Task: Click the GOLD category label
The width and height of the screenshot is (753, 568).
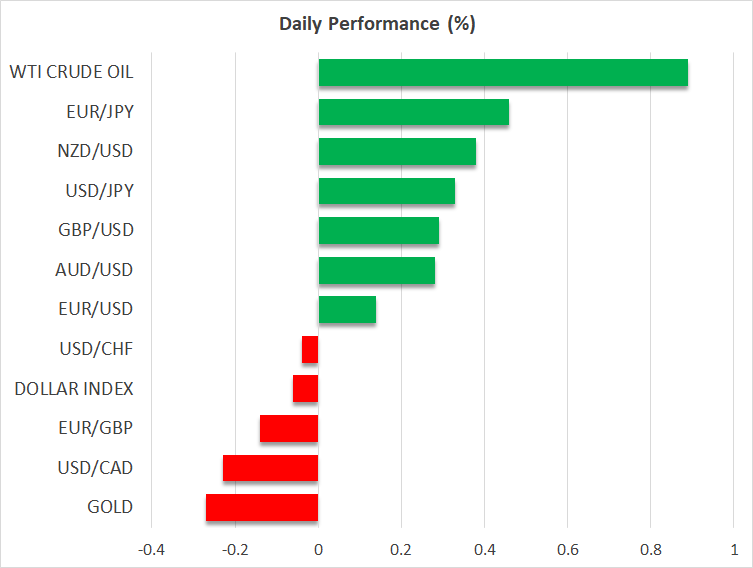Action: click(x=110, y=507)
